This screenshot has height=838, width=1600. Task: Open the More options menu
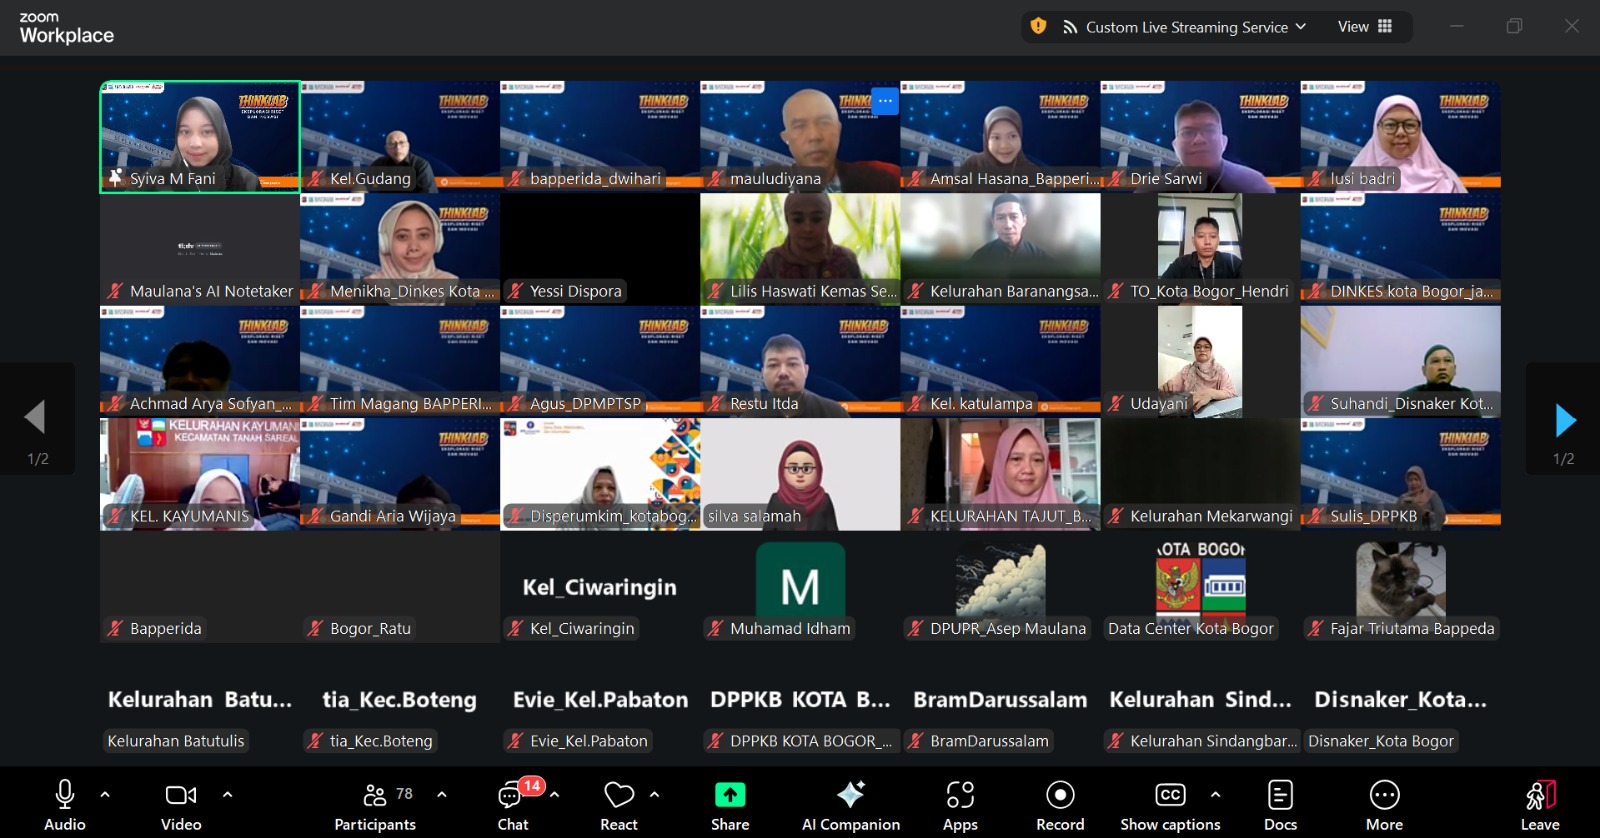1384,804
